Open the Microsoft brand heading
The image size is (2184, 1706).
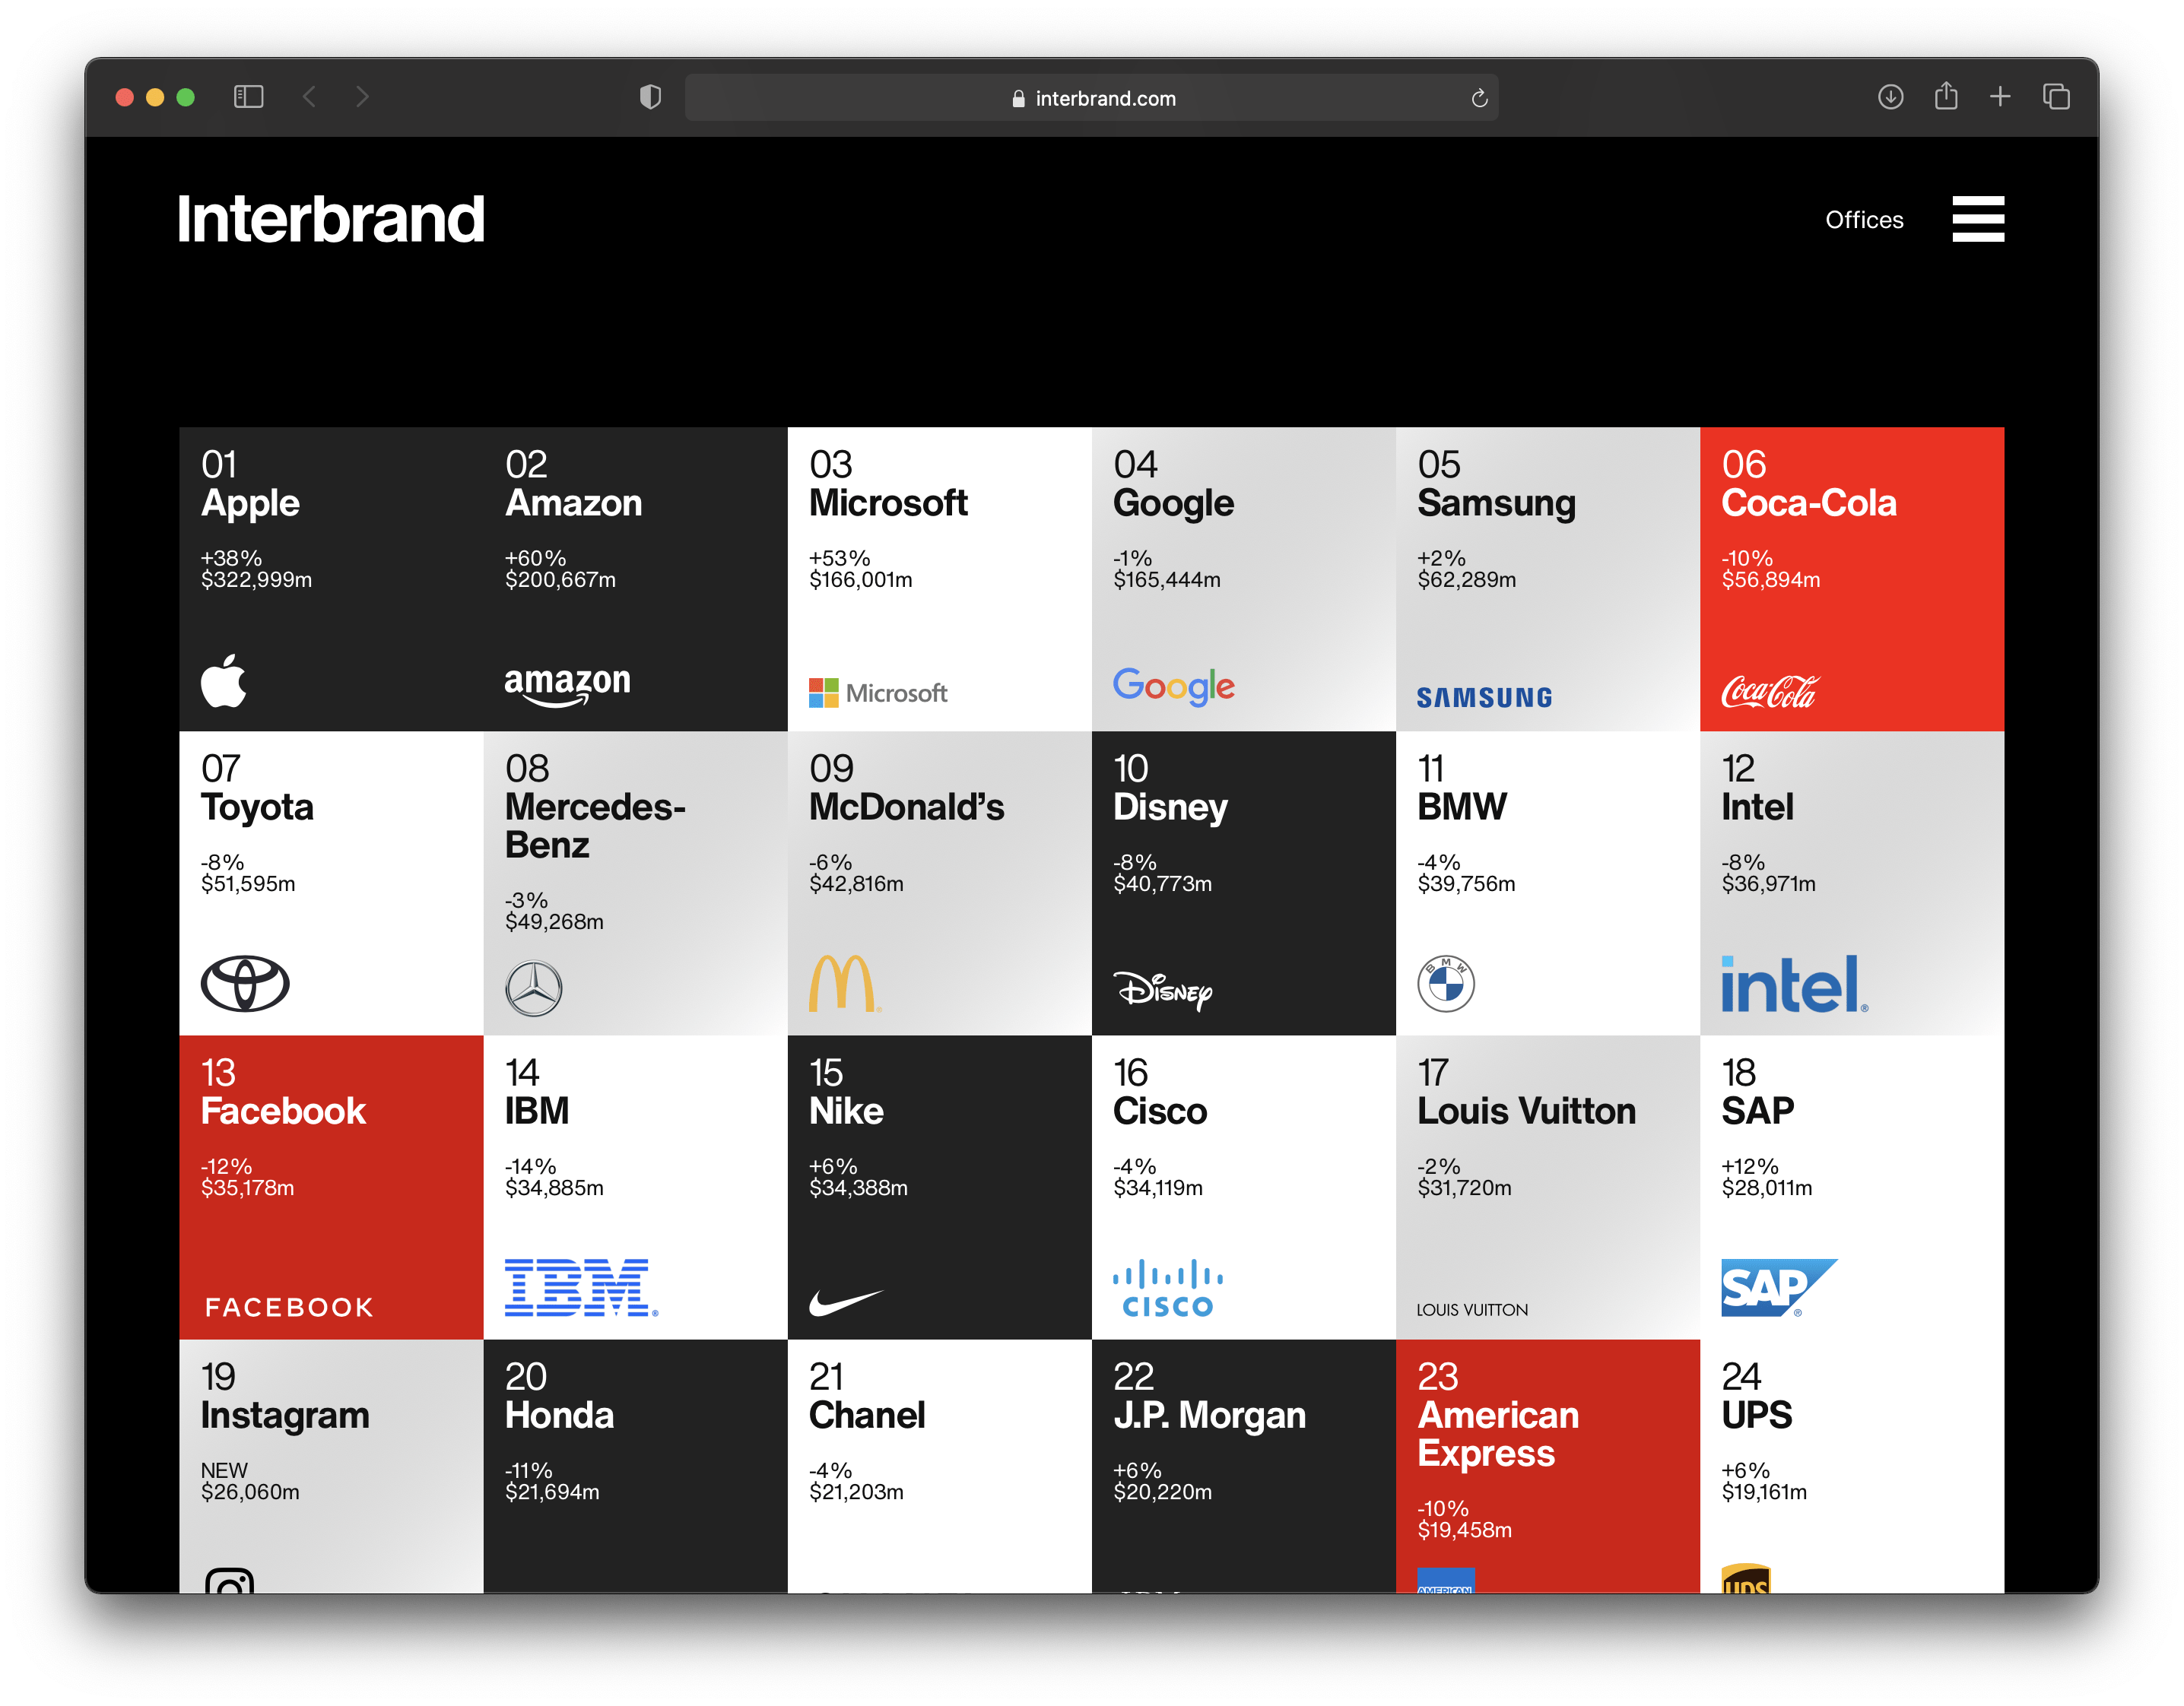[888, 503]
